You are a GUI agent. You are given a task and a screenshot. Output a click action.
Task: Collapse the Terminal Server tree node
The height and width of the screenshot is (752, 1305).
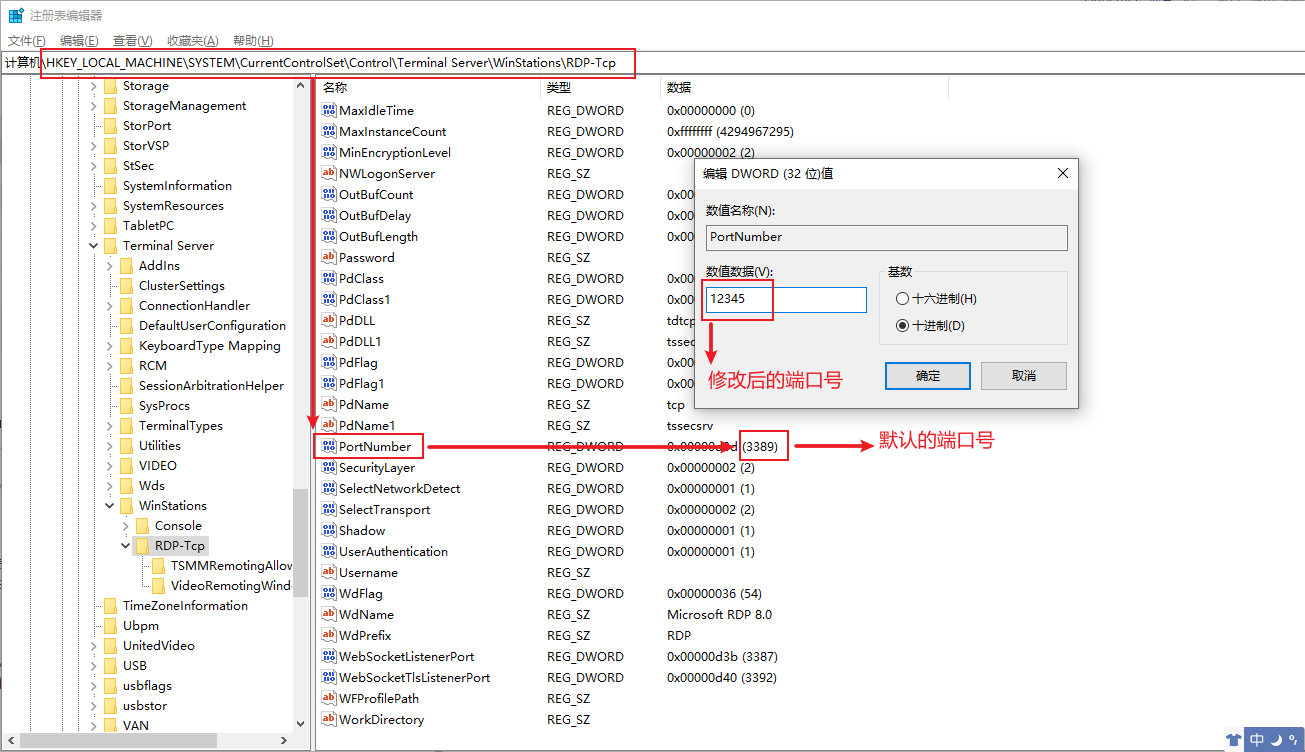[x=94, y=245]
